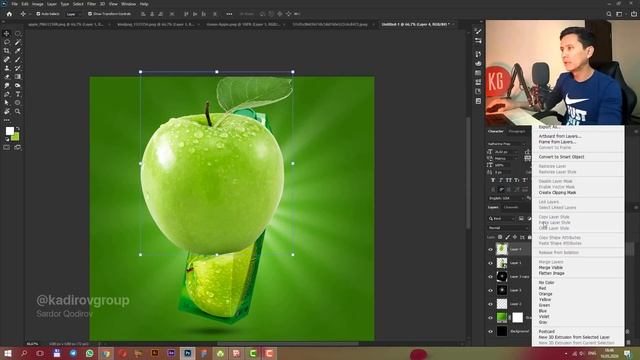Hide the Background layer eye
The height and width of the screenshot is (360, 640).
point(490,331)
